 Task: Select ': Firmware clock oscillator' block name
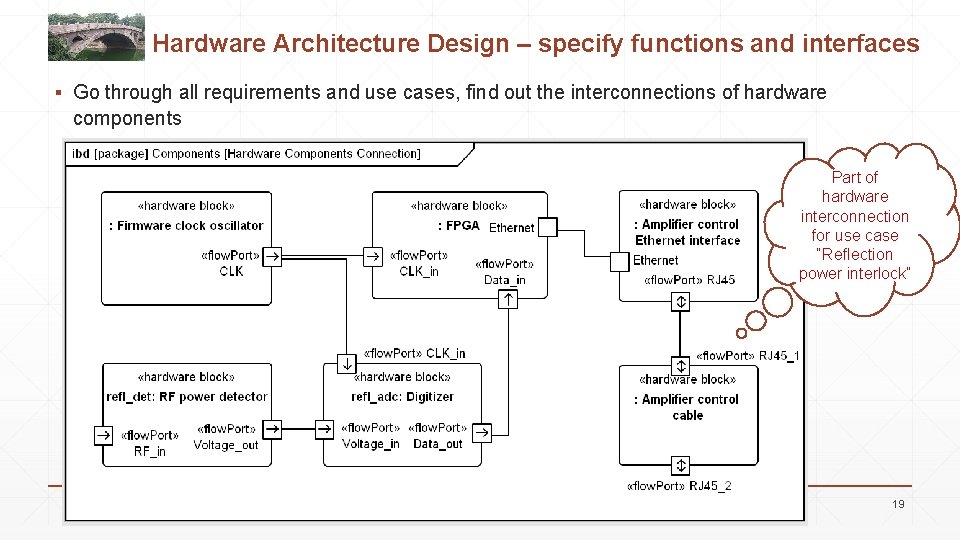tap(186, 225)
